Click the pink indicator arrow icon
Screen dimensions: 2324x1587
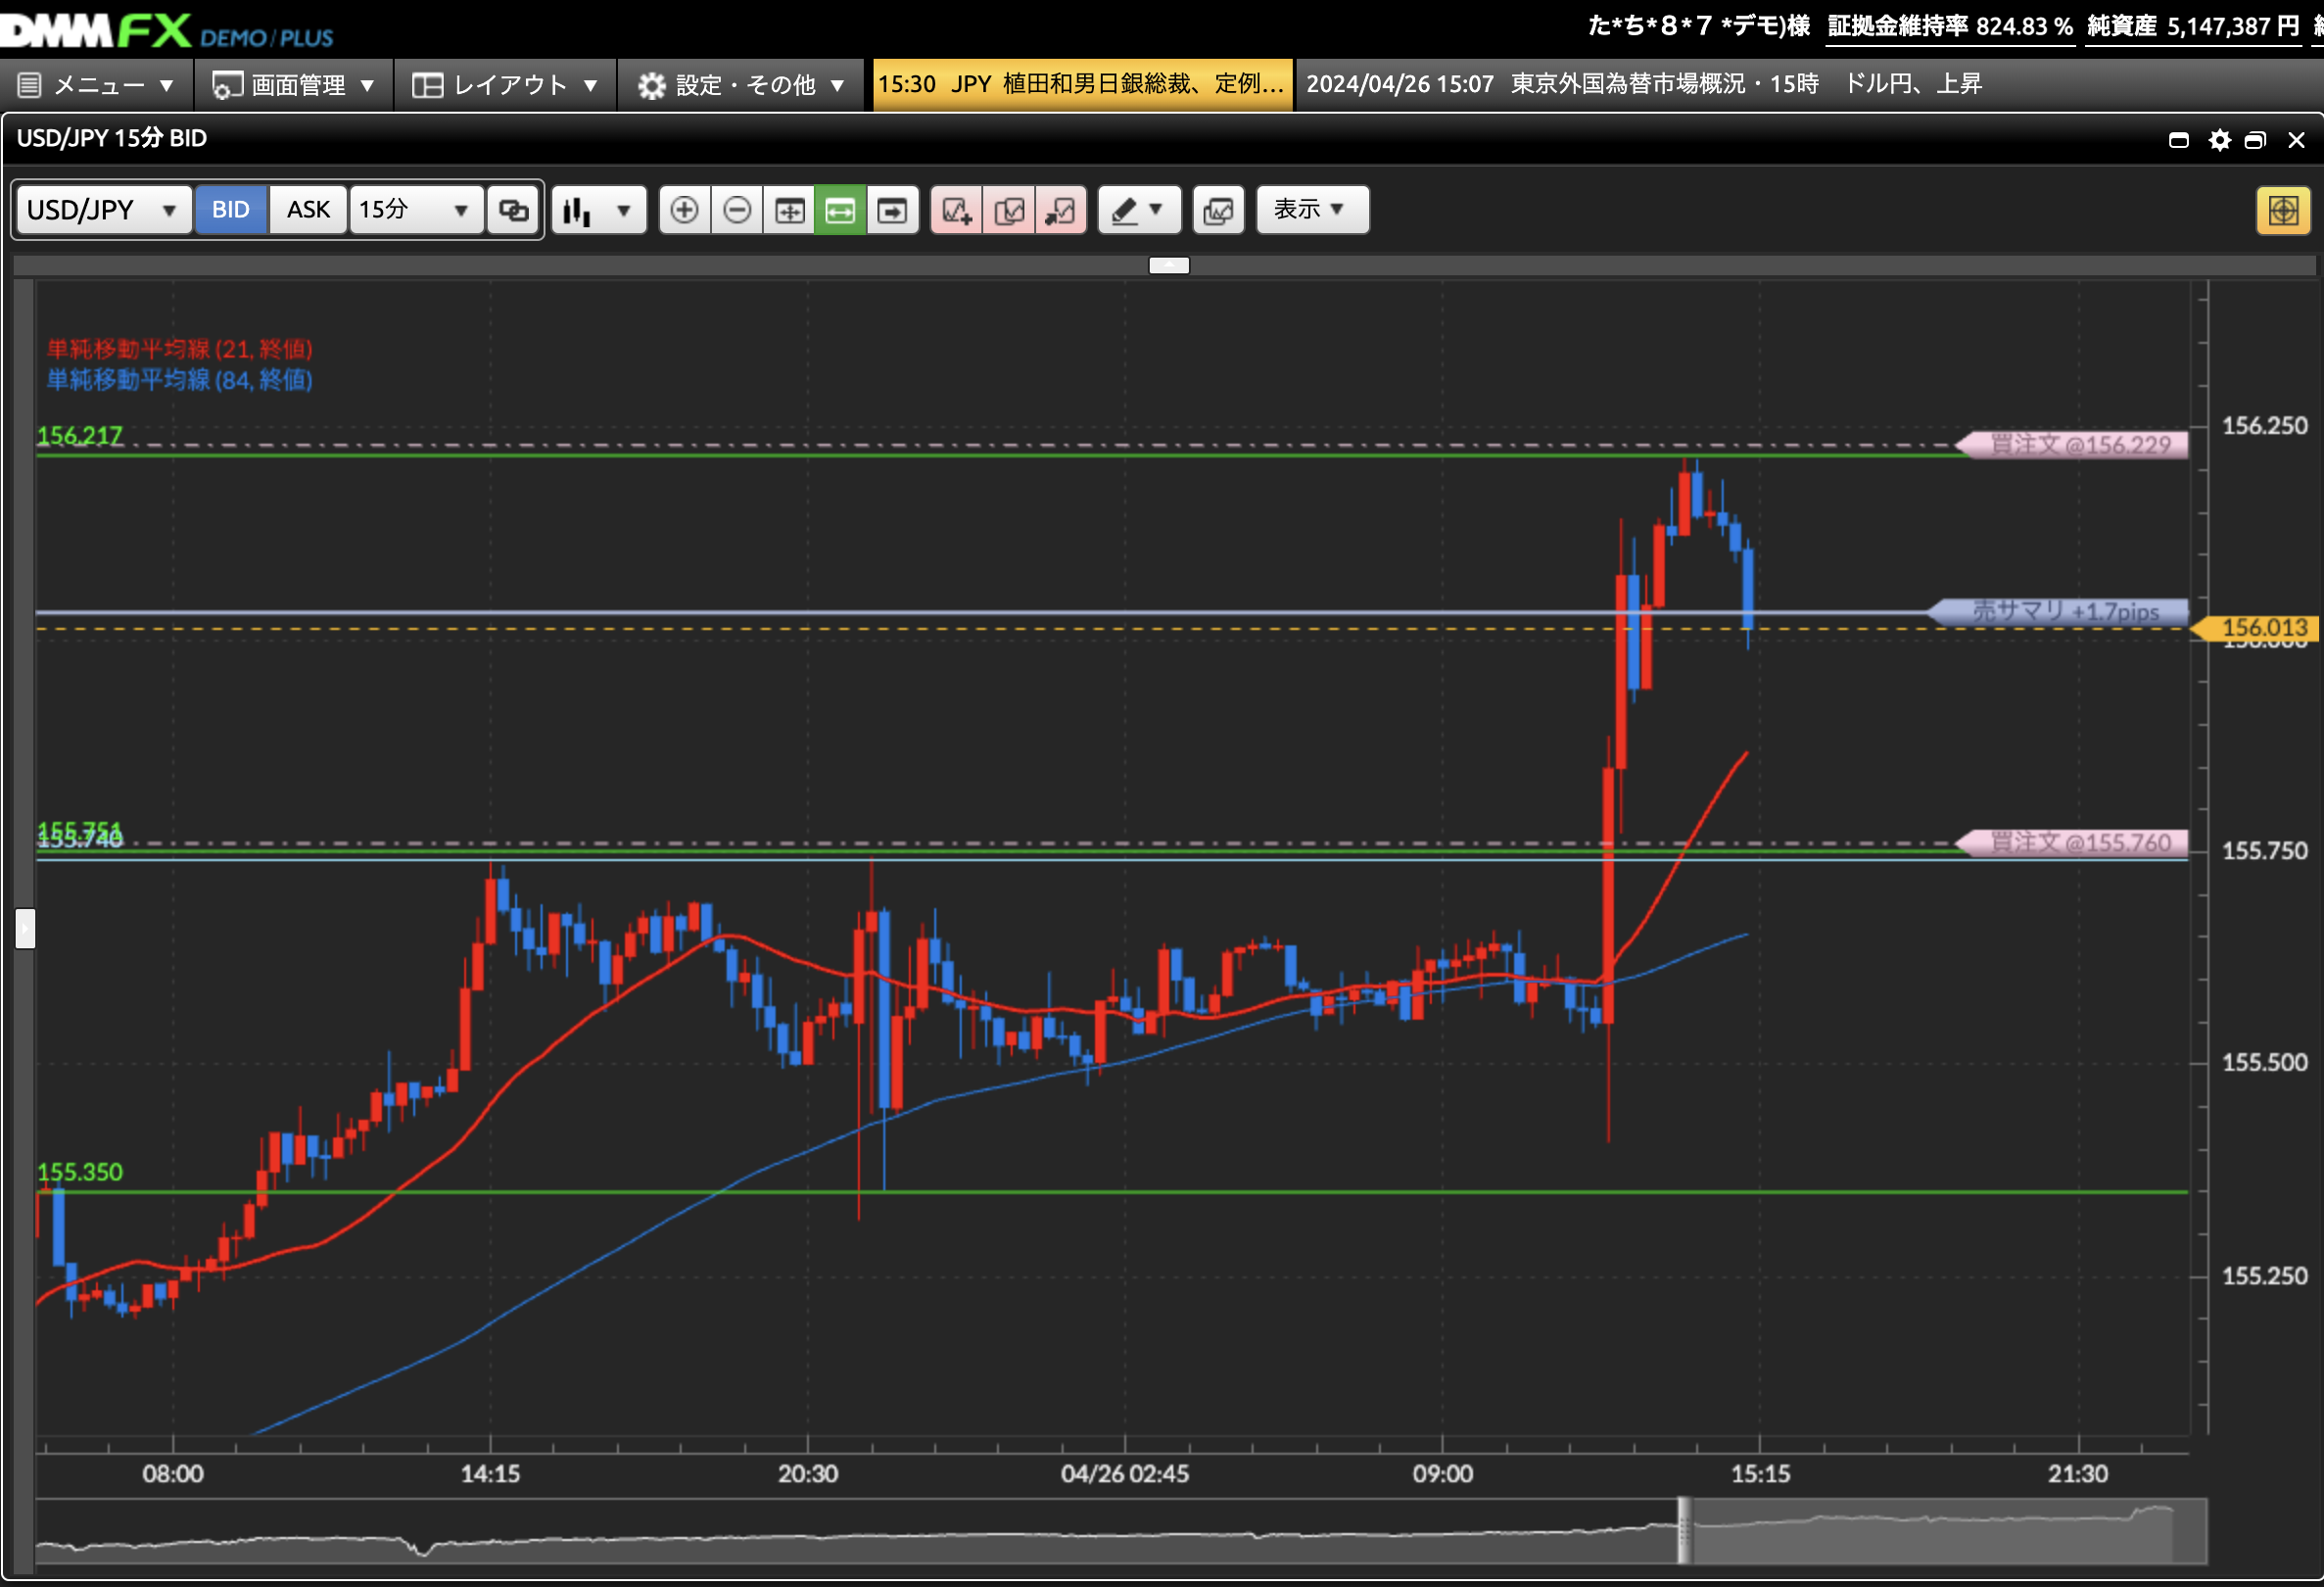click(x=1061, y=210)
